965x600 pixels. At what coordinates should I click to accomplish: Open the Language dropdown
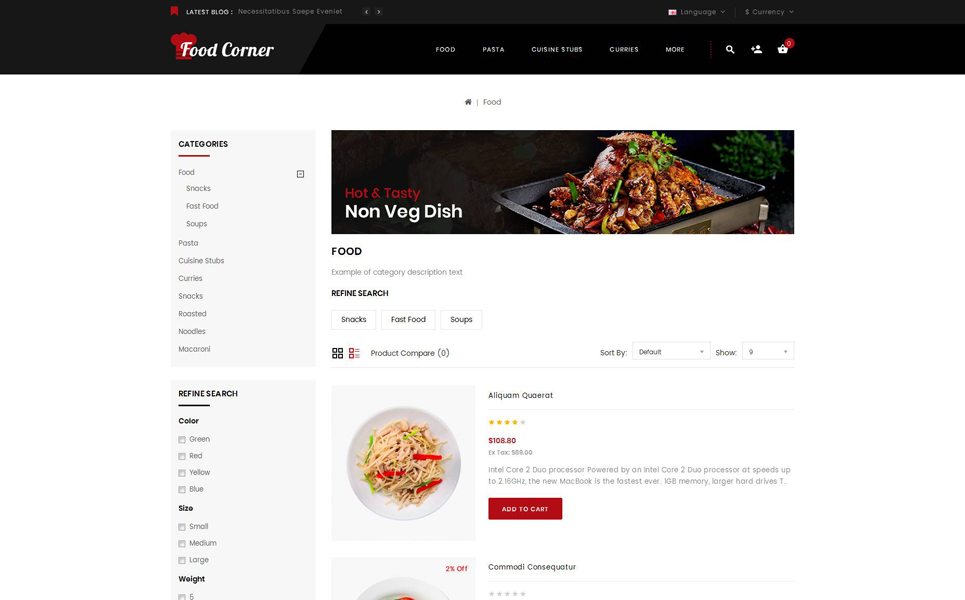point(697,12)
